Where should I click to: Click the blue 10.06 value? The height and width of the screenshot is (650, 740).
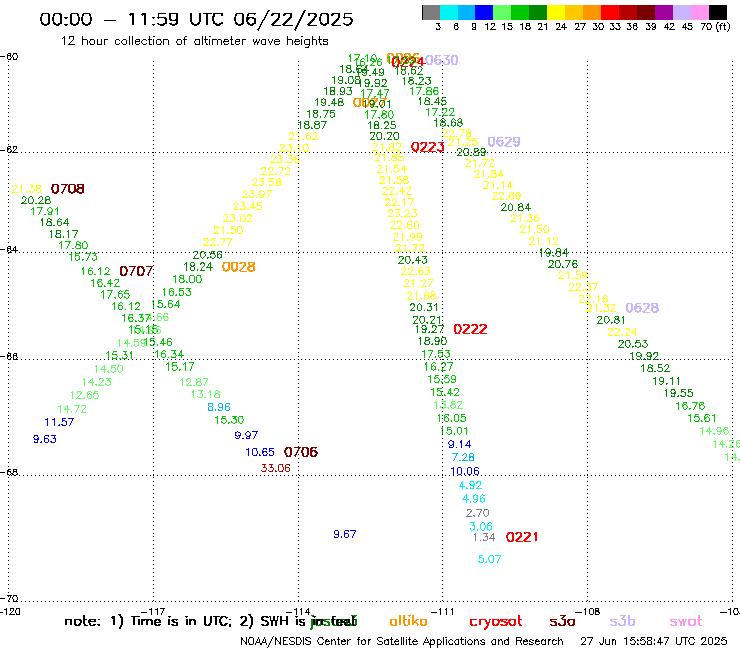pyautogui.click(x=465, y=471)
